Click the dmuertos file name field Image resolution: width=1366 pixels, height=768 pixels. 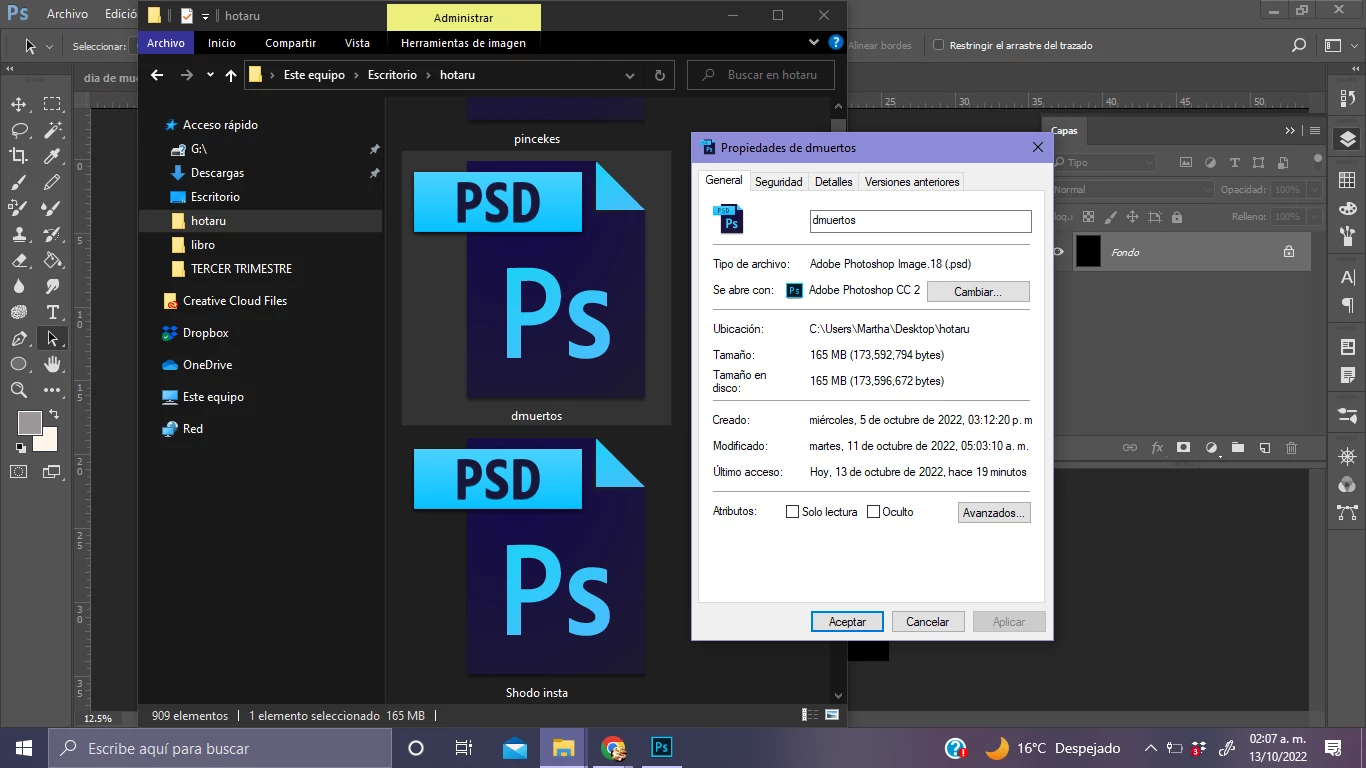click(x=920, y=221)
